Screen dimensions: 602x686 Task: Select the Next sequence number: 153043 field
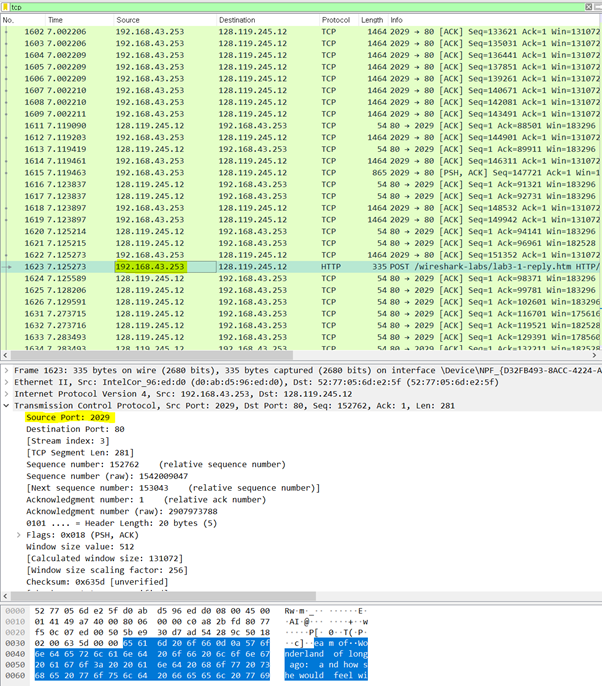coord(173,488)
